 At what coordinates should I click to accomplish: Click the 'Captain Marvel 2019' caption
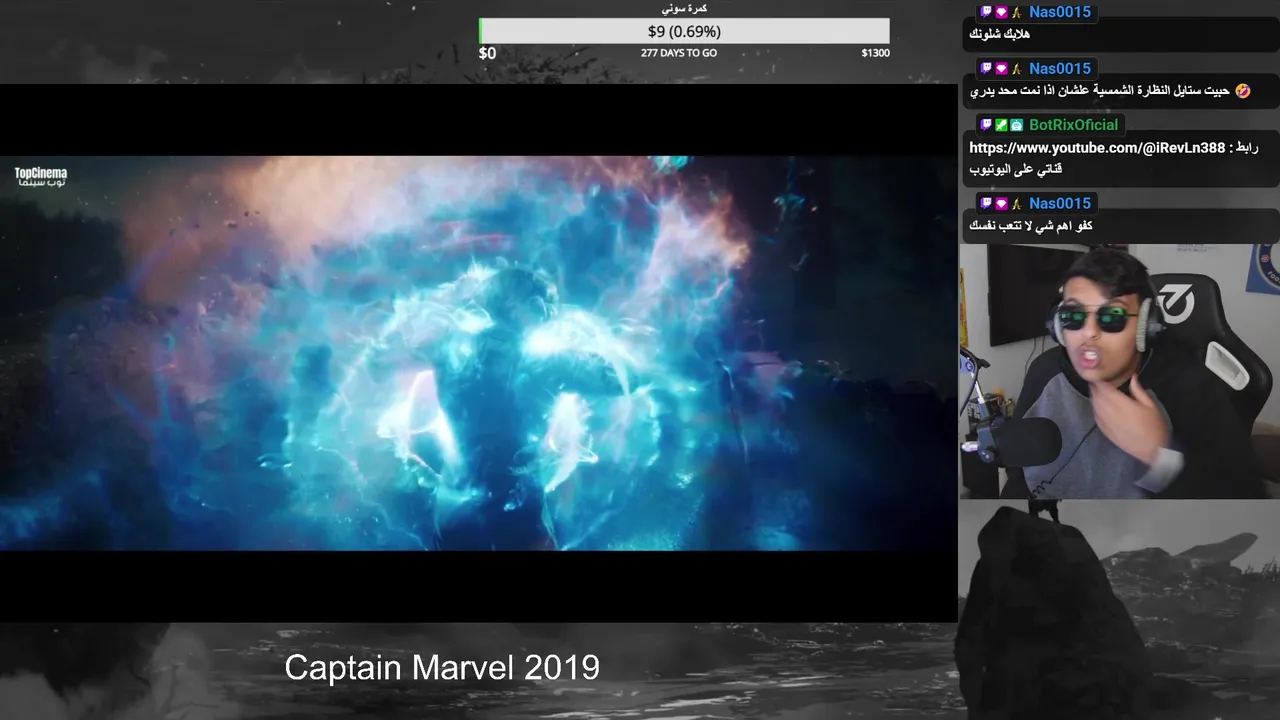[442, 667]
